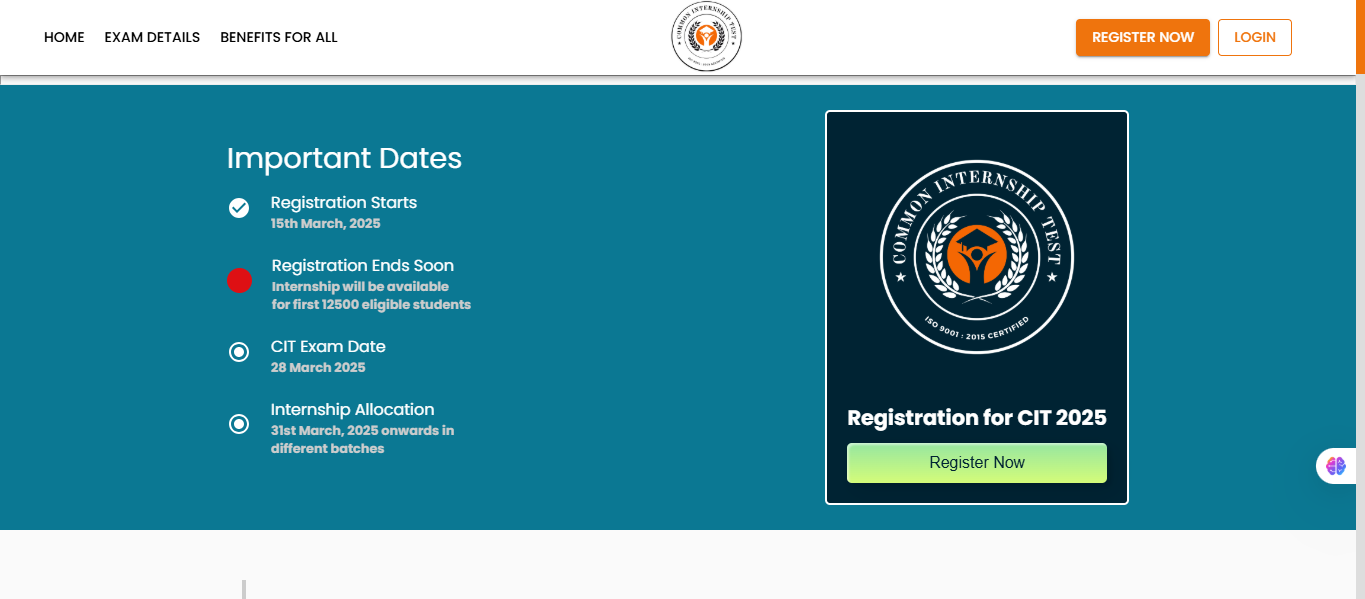Open the floating brain icon widget
The image size is (1365, 599).
(1336, 466)
